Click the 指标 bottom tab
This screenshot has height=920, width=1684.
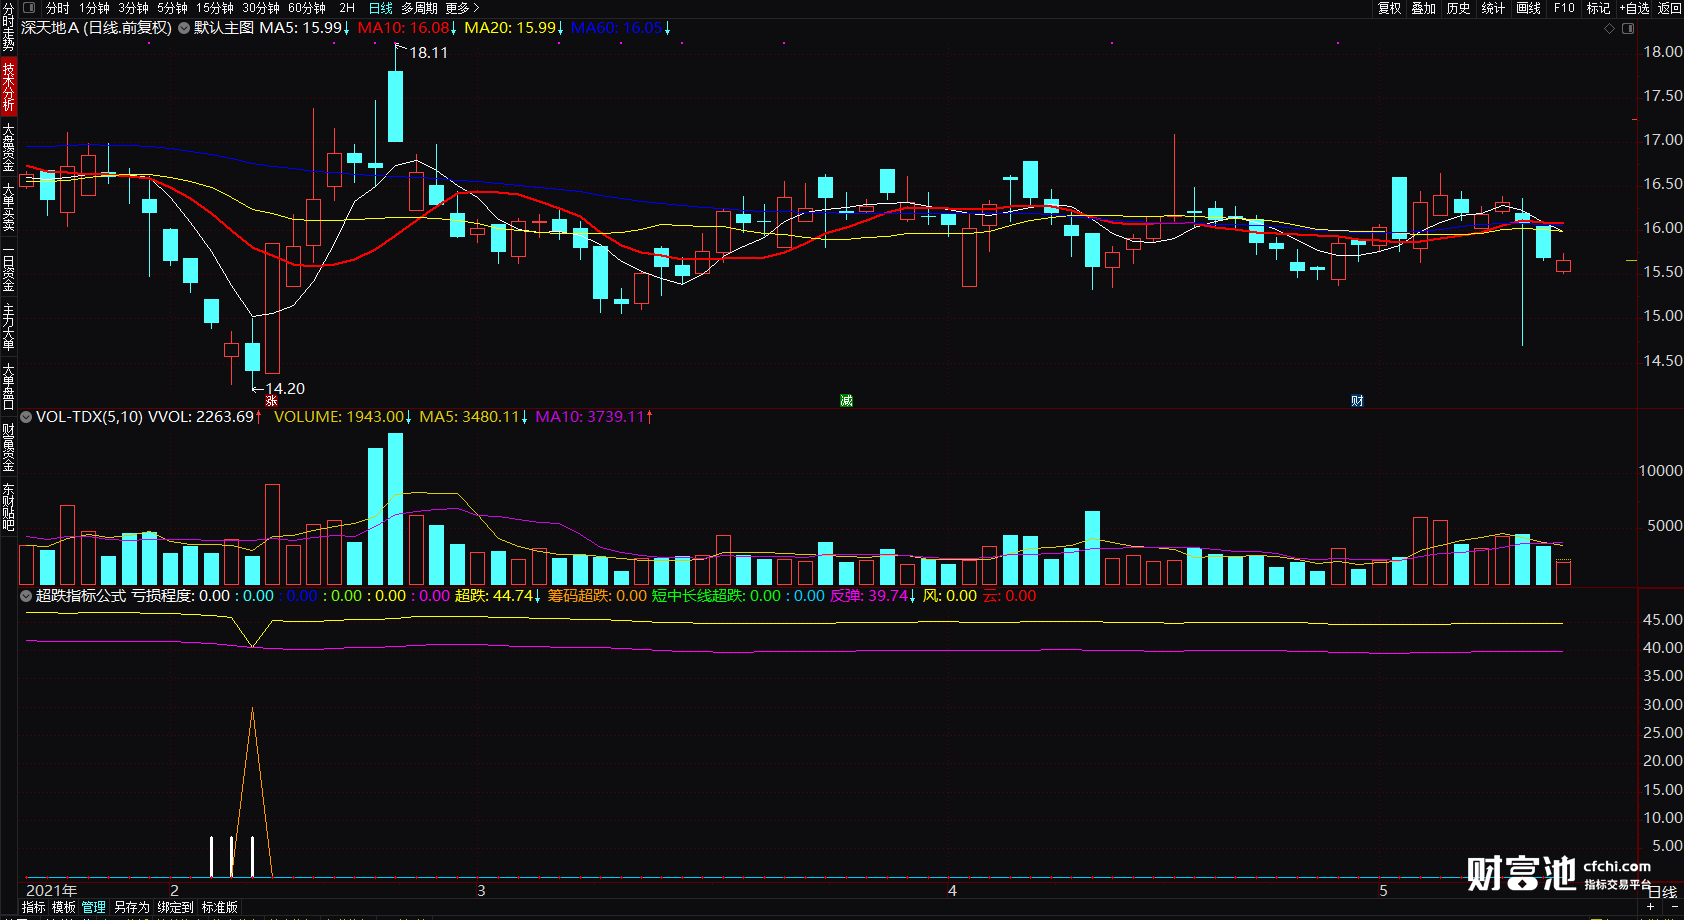34,908
